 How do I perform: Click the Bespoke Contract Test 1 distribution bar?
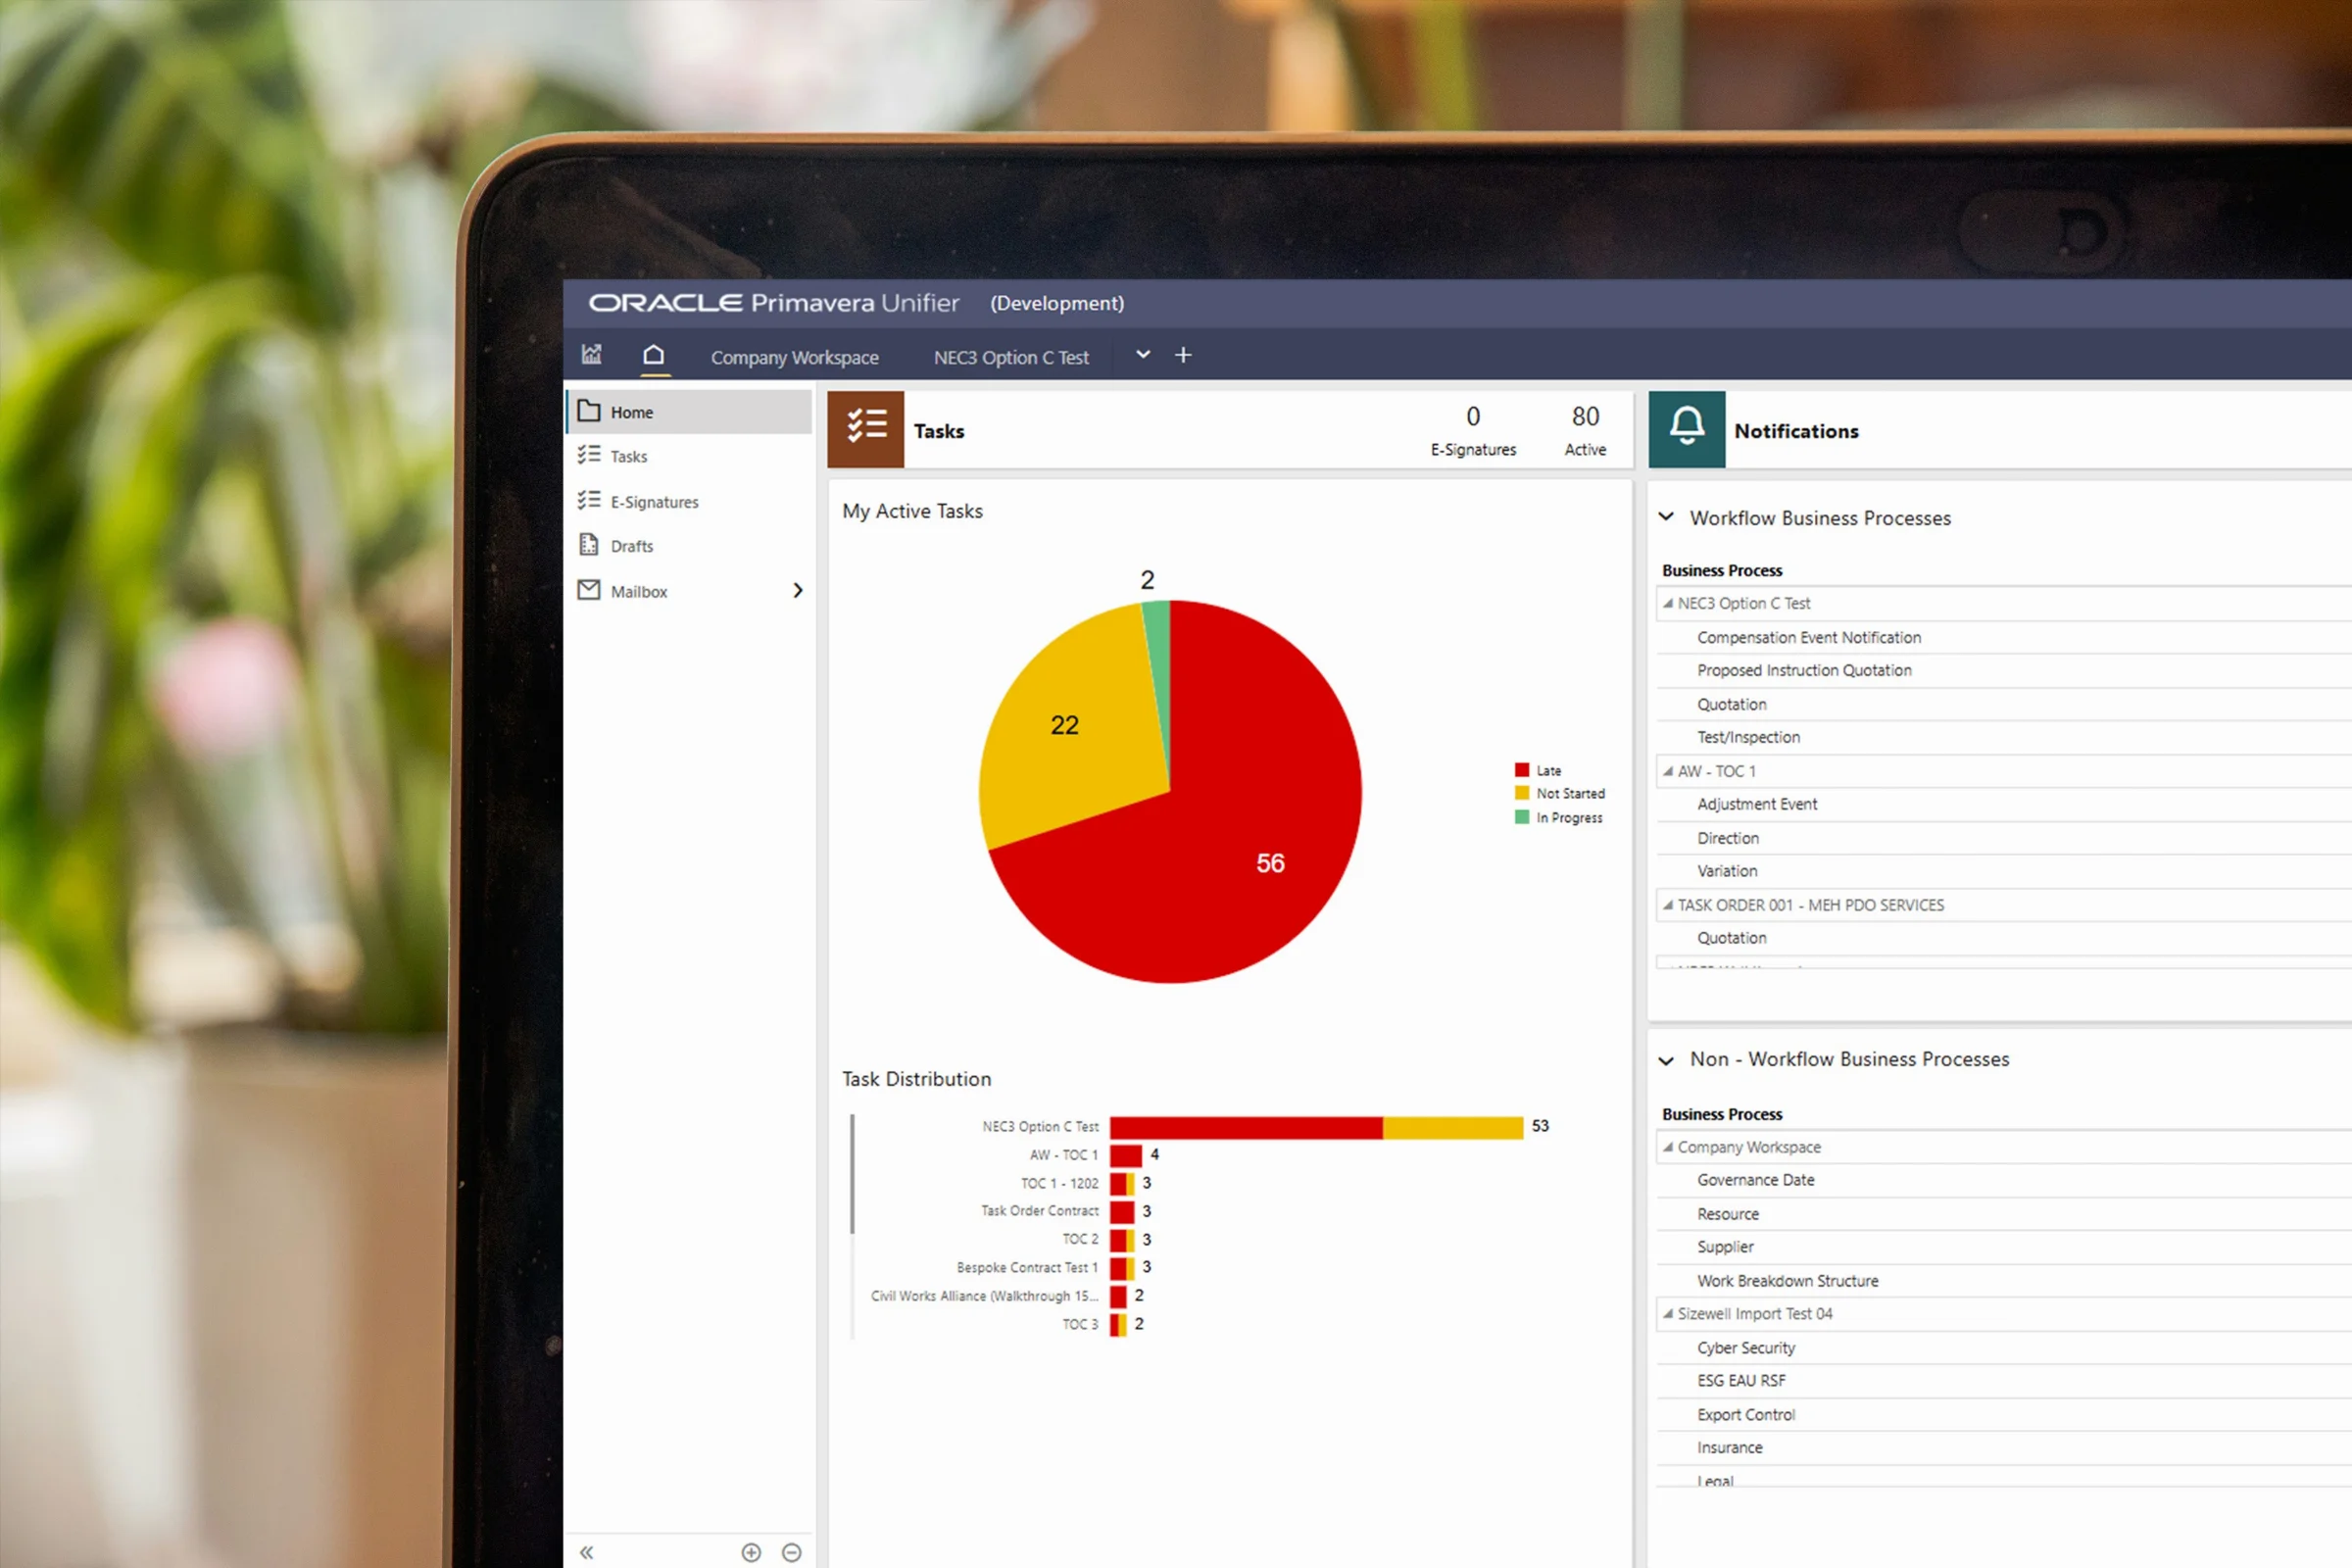(1122, 1268)
